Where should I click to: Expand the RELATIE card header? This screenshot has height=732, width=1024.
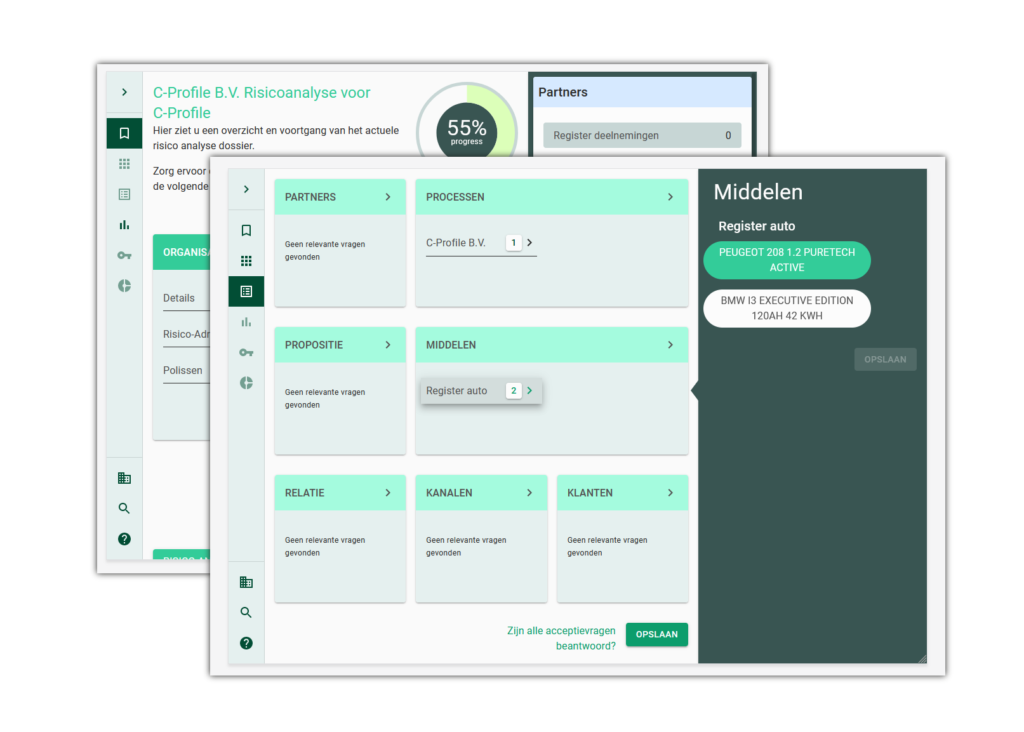click(x=340, y=493)
